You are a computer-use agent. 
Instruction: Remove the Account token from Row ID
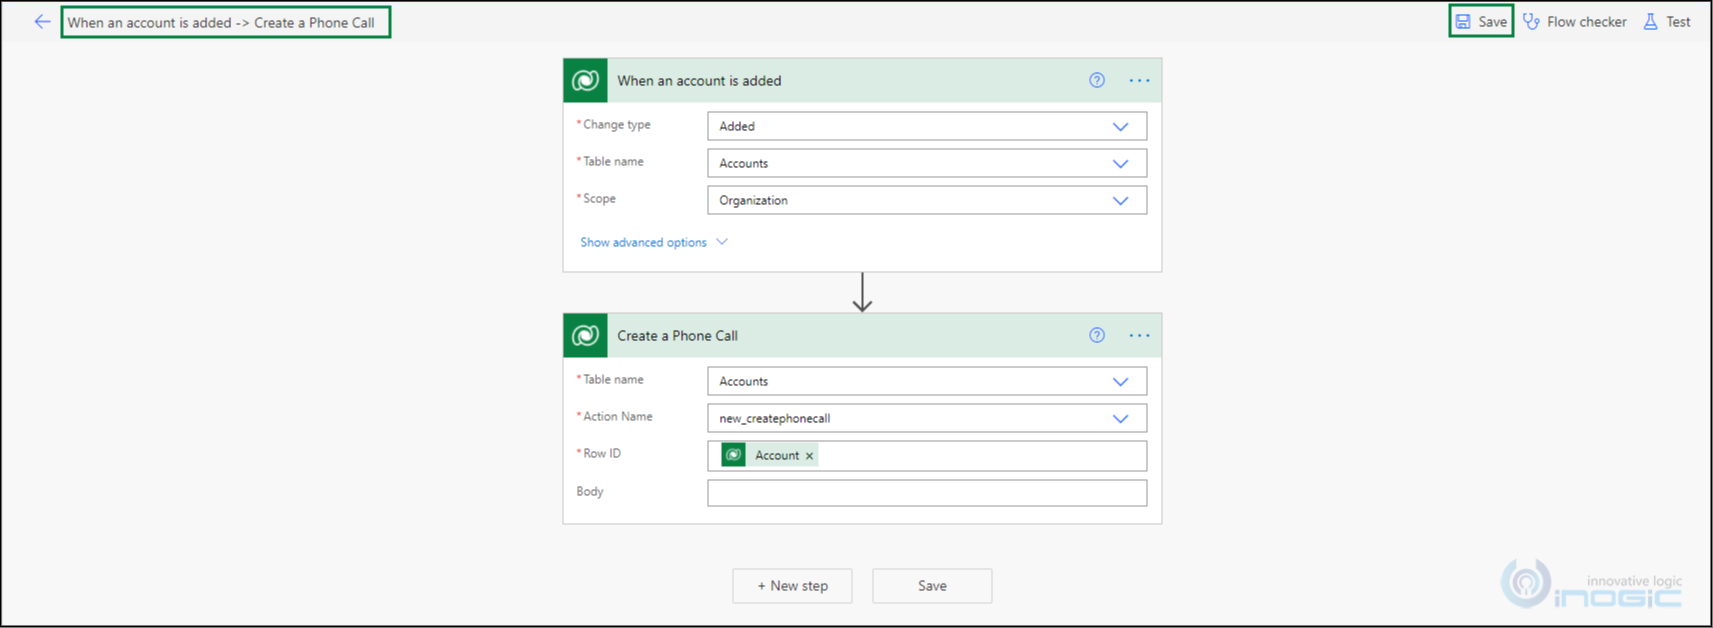click(x=810, y=456)
